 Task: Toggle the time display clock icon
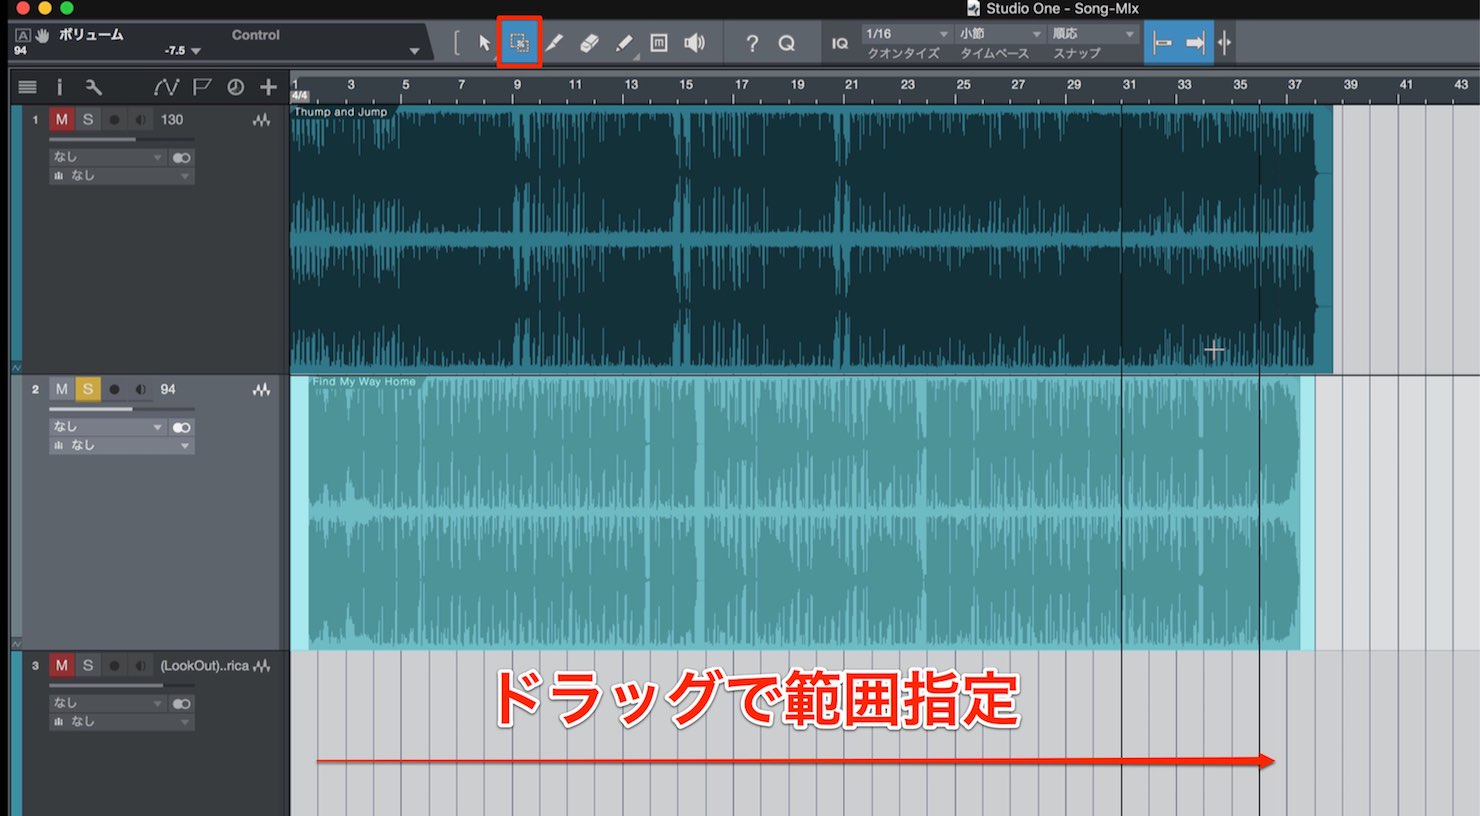[x=235, y=87]
